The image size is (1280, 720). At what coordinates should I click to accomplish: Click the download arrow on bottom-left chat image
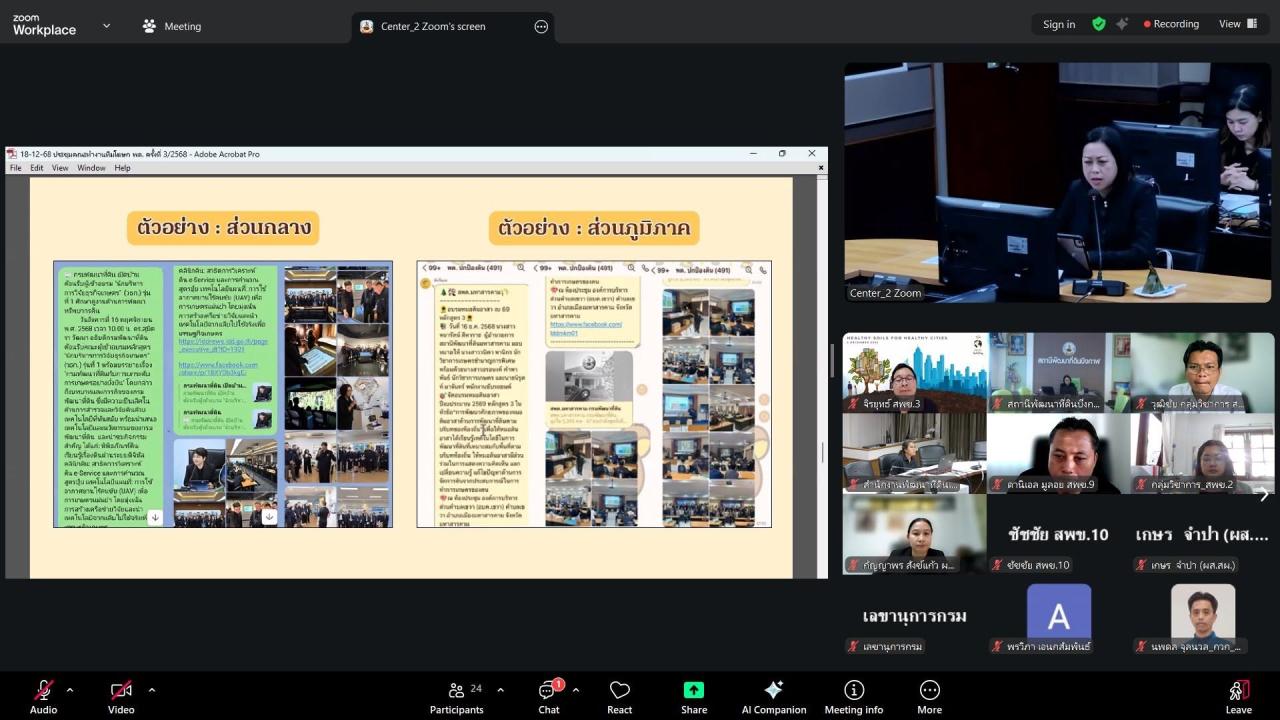click(x=155, y=517)
